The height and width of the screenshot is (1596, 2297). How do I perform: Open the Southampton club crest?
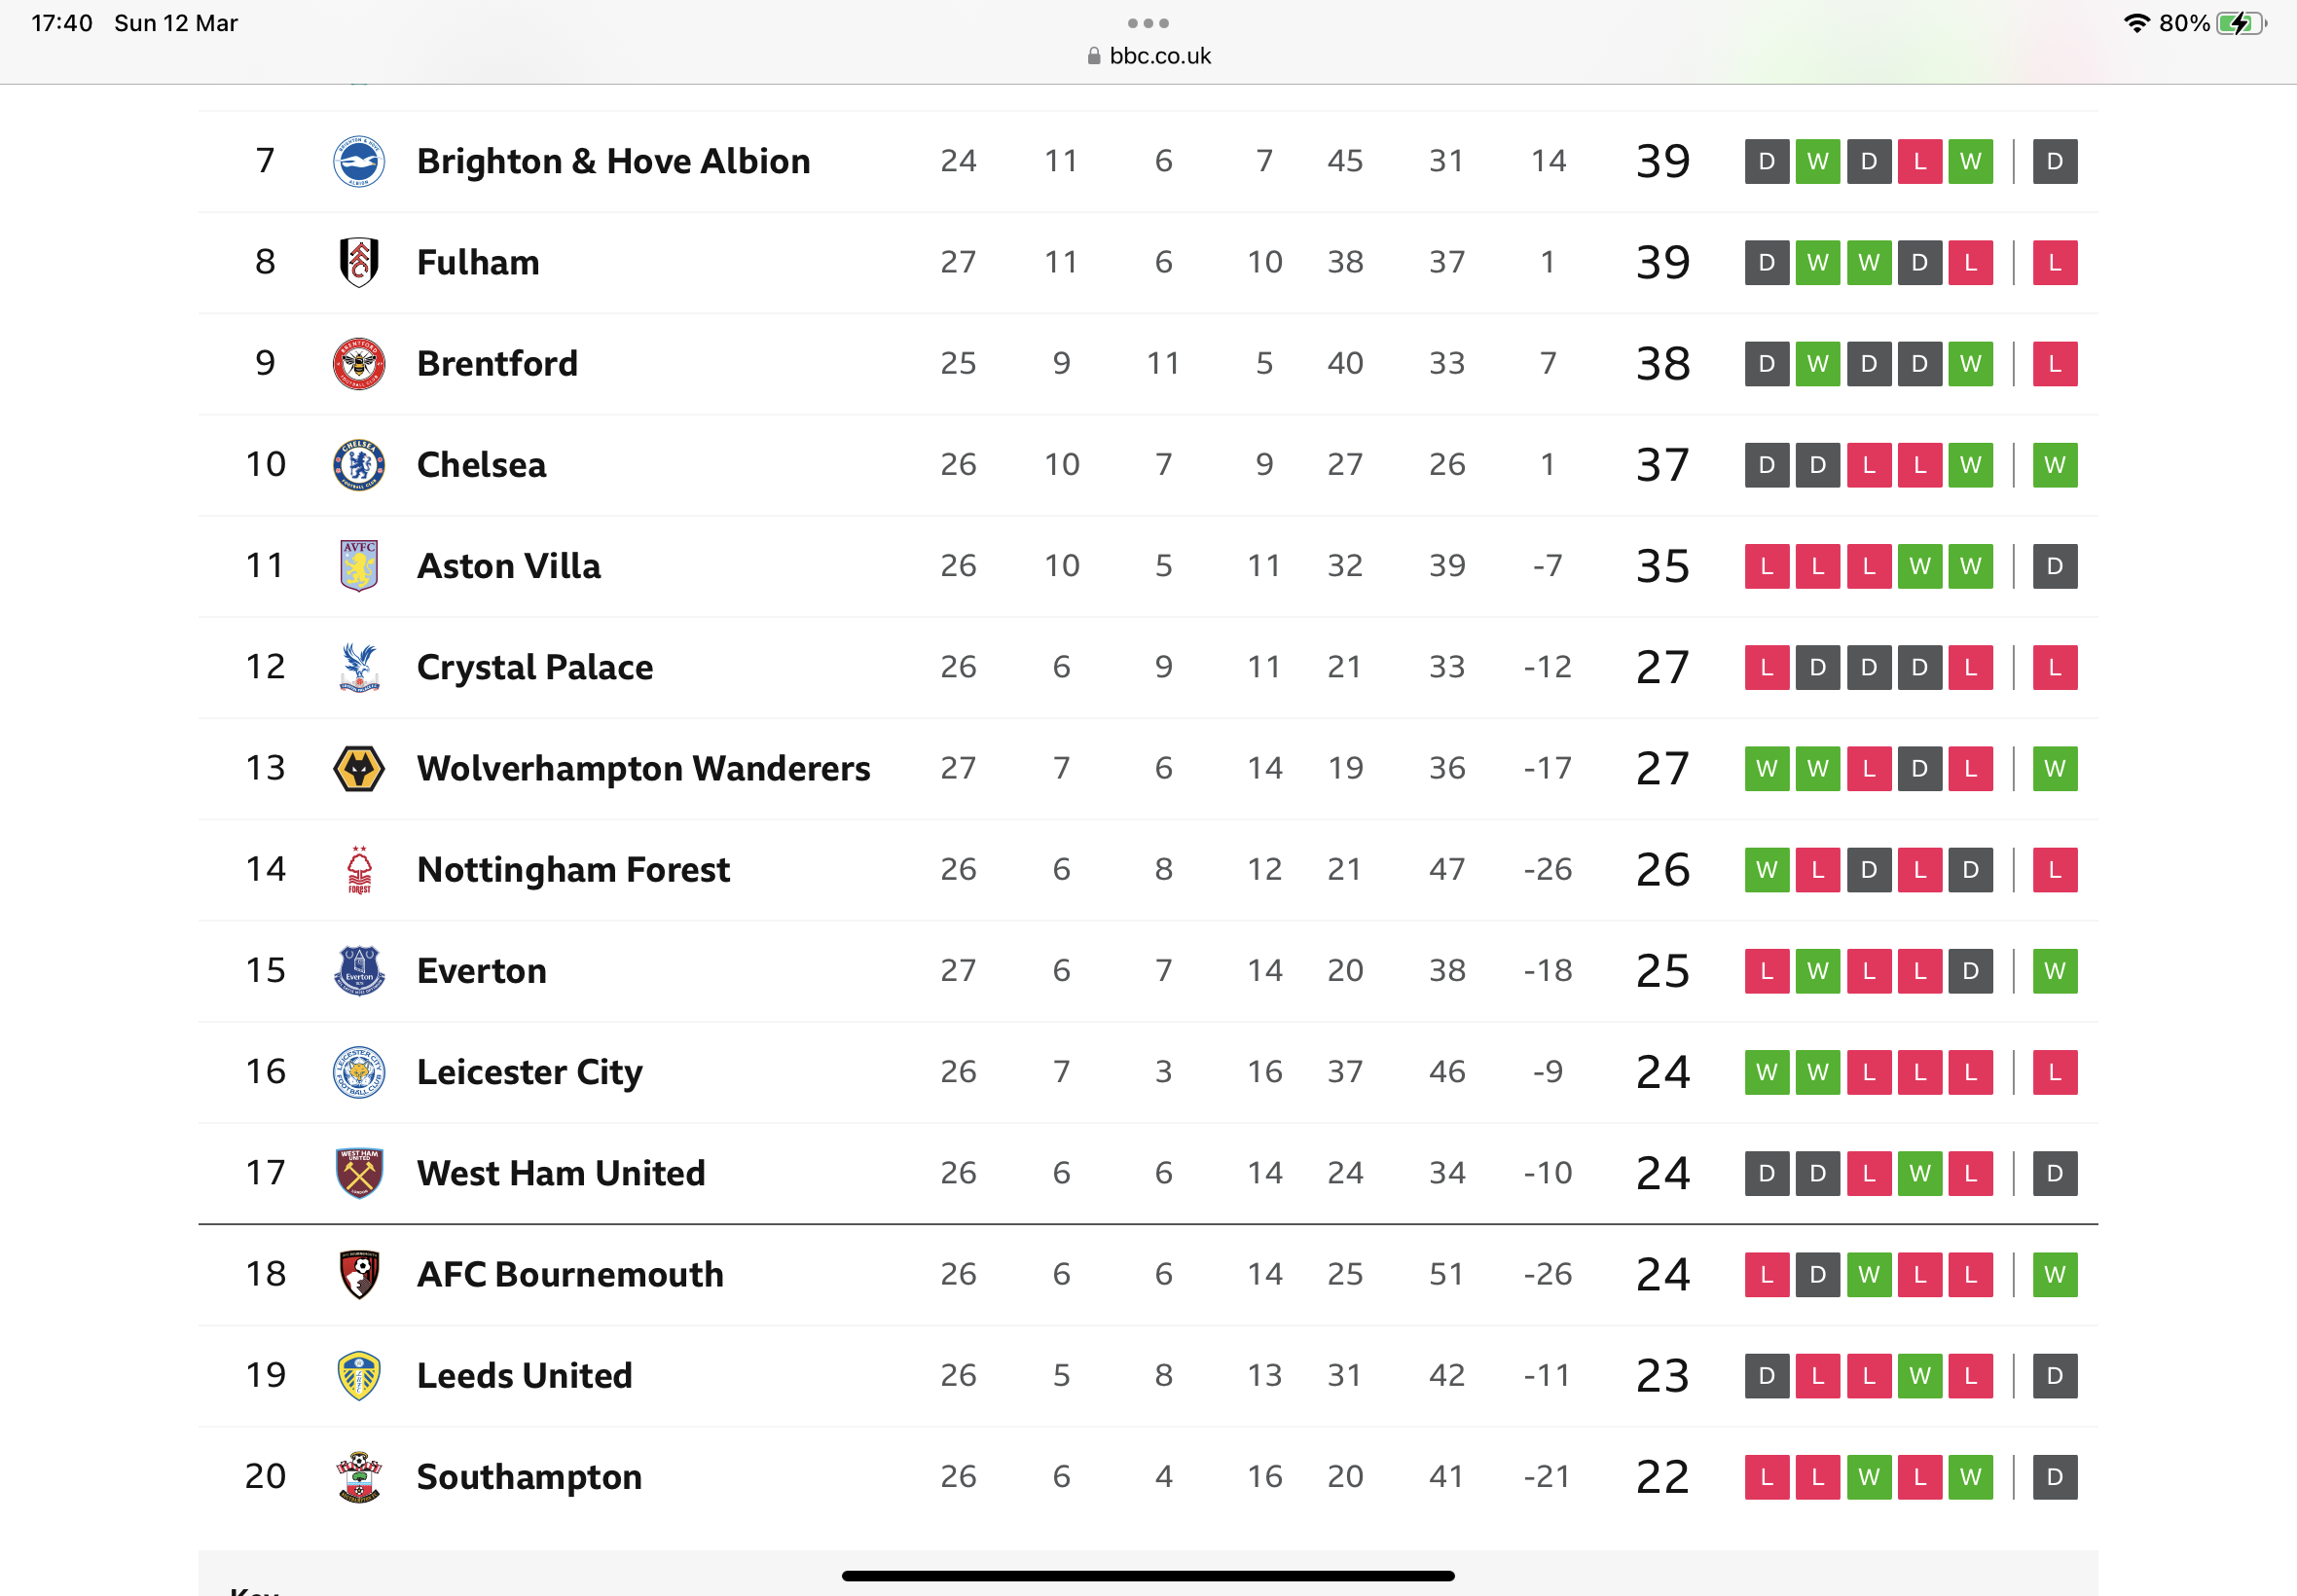coord(358,1476)
